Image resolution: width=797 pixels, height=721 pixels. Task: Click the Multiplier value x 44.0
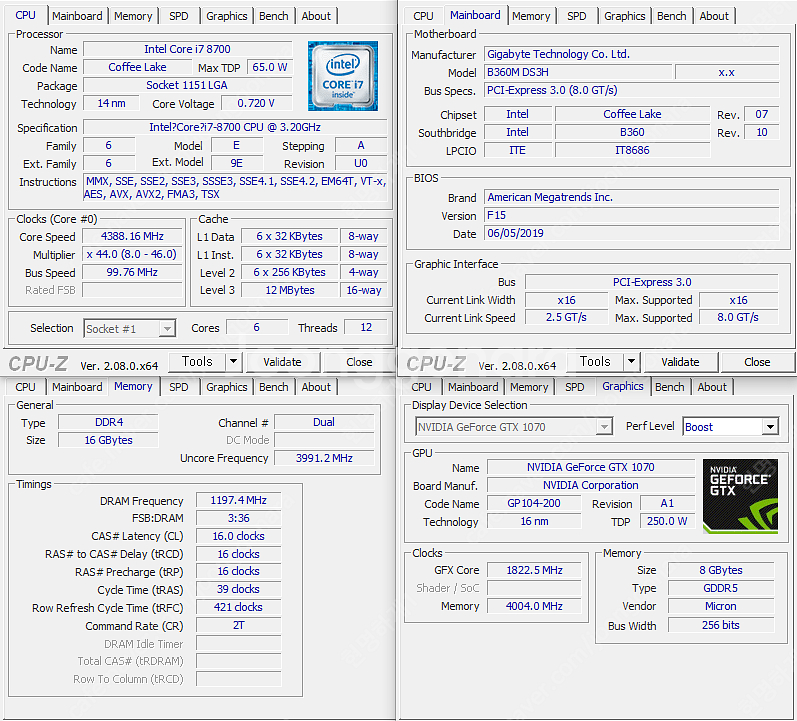(132, 254)
